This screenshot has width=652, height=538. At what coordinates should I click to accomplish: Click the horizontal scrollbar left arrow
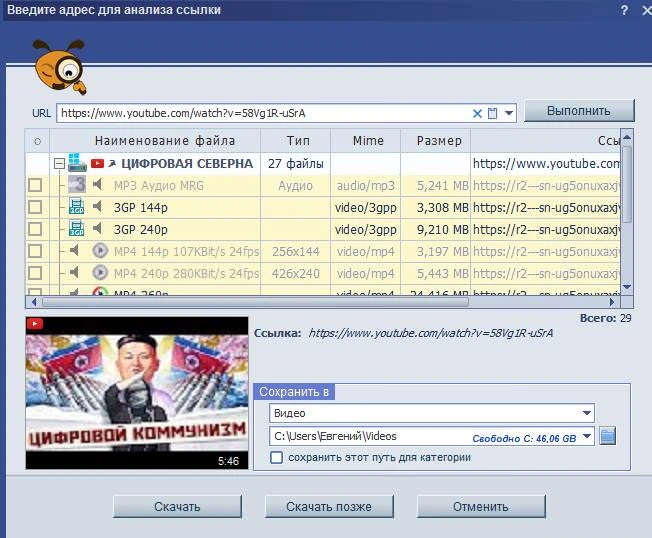point(34,302)
